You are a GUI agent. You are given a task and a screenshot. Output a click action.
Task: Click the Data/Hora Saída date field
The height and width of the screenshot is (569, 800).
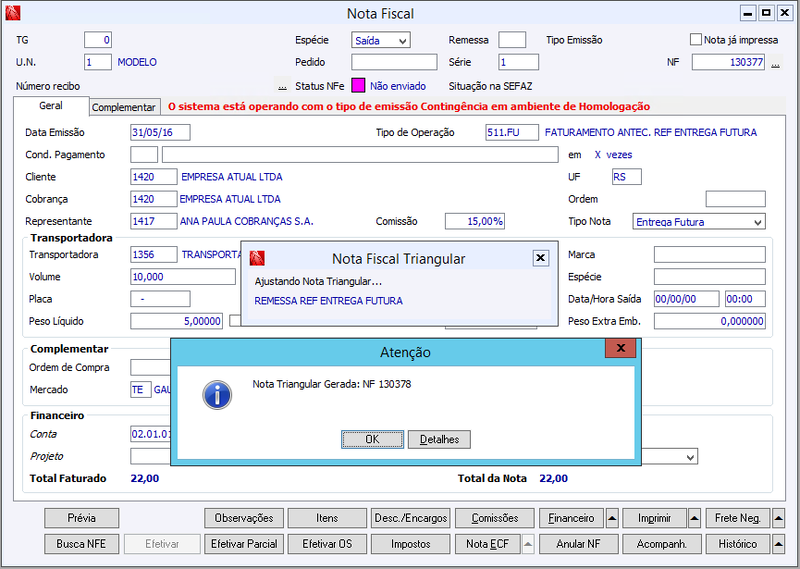pos(687,299)
